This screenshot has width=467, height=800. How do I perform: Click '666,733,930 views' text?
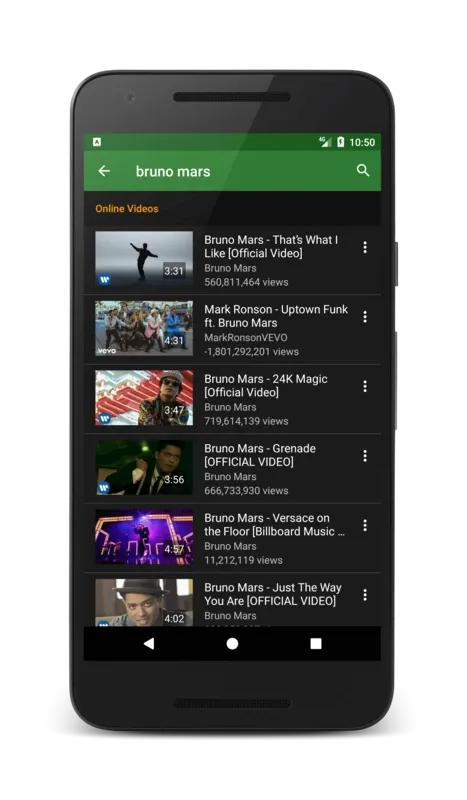246,490
